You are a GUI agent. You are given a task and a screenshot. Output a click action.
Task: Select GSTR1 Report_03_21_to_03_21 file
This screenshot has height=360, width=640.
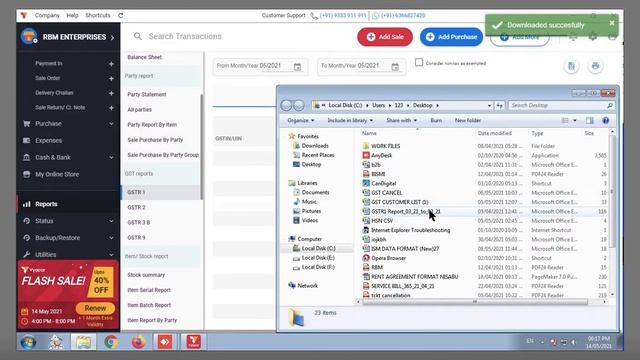point(406,211)
